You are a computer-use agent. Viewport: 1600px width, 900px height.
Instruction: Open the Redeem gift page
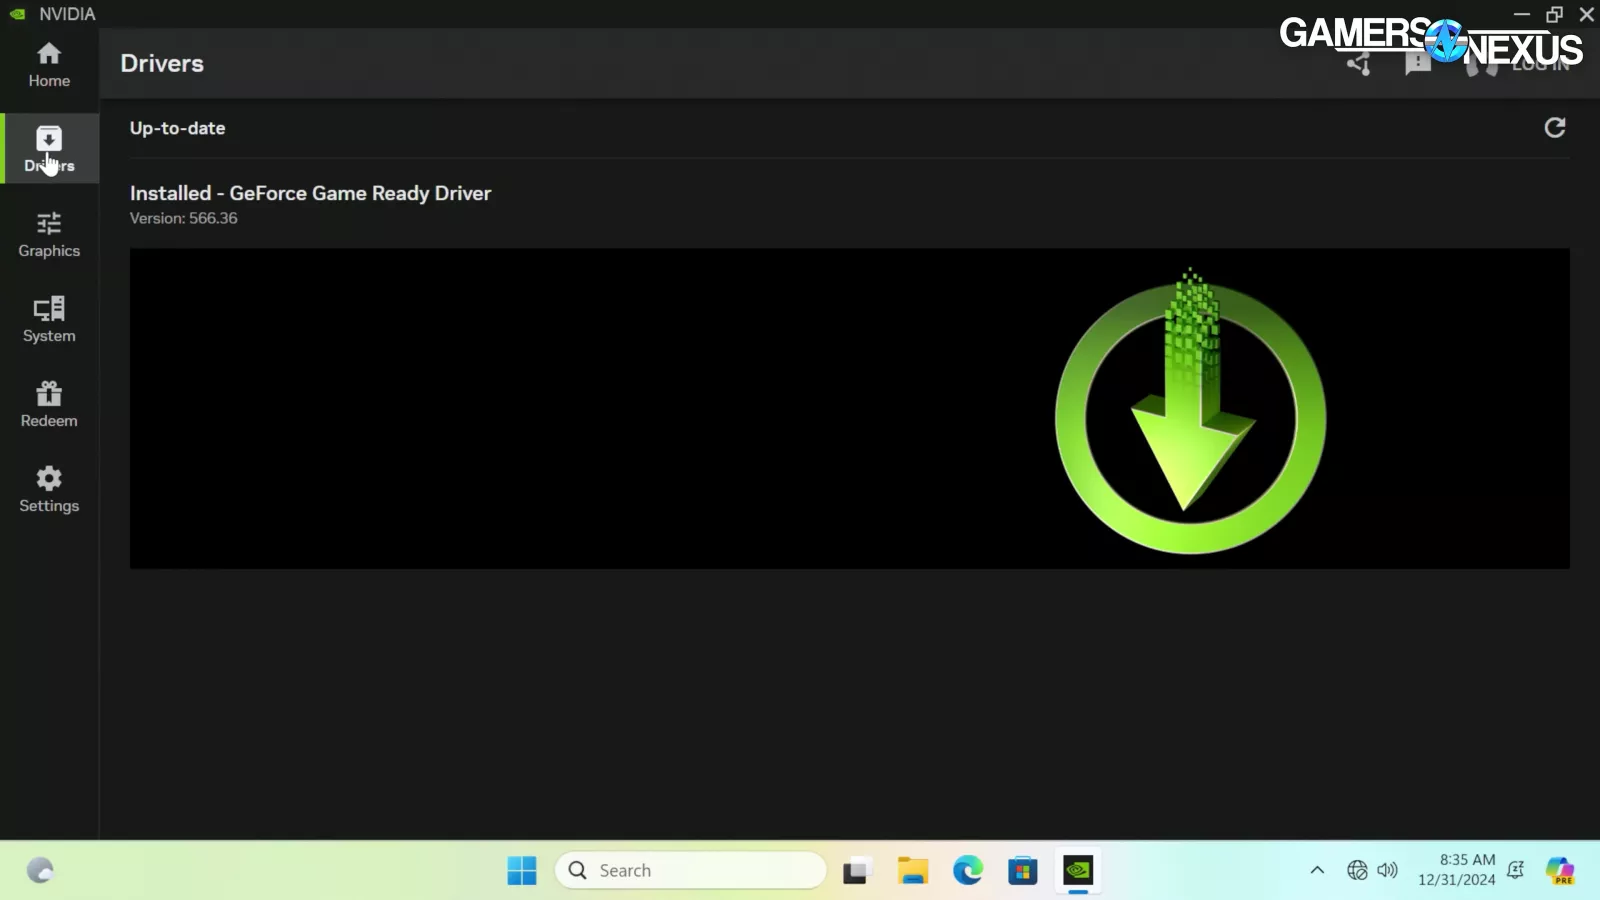click(49, 404)
